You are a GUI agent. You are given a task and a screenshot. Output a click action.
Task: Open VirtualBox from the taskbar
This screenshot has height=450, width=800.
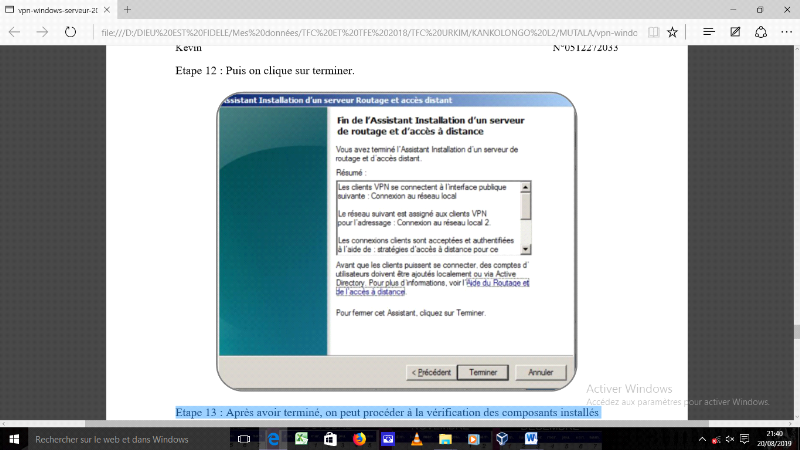(502, 439)
